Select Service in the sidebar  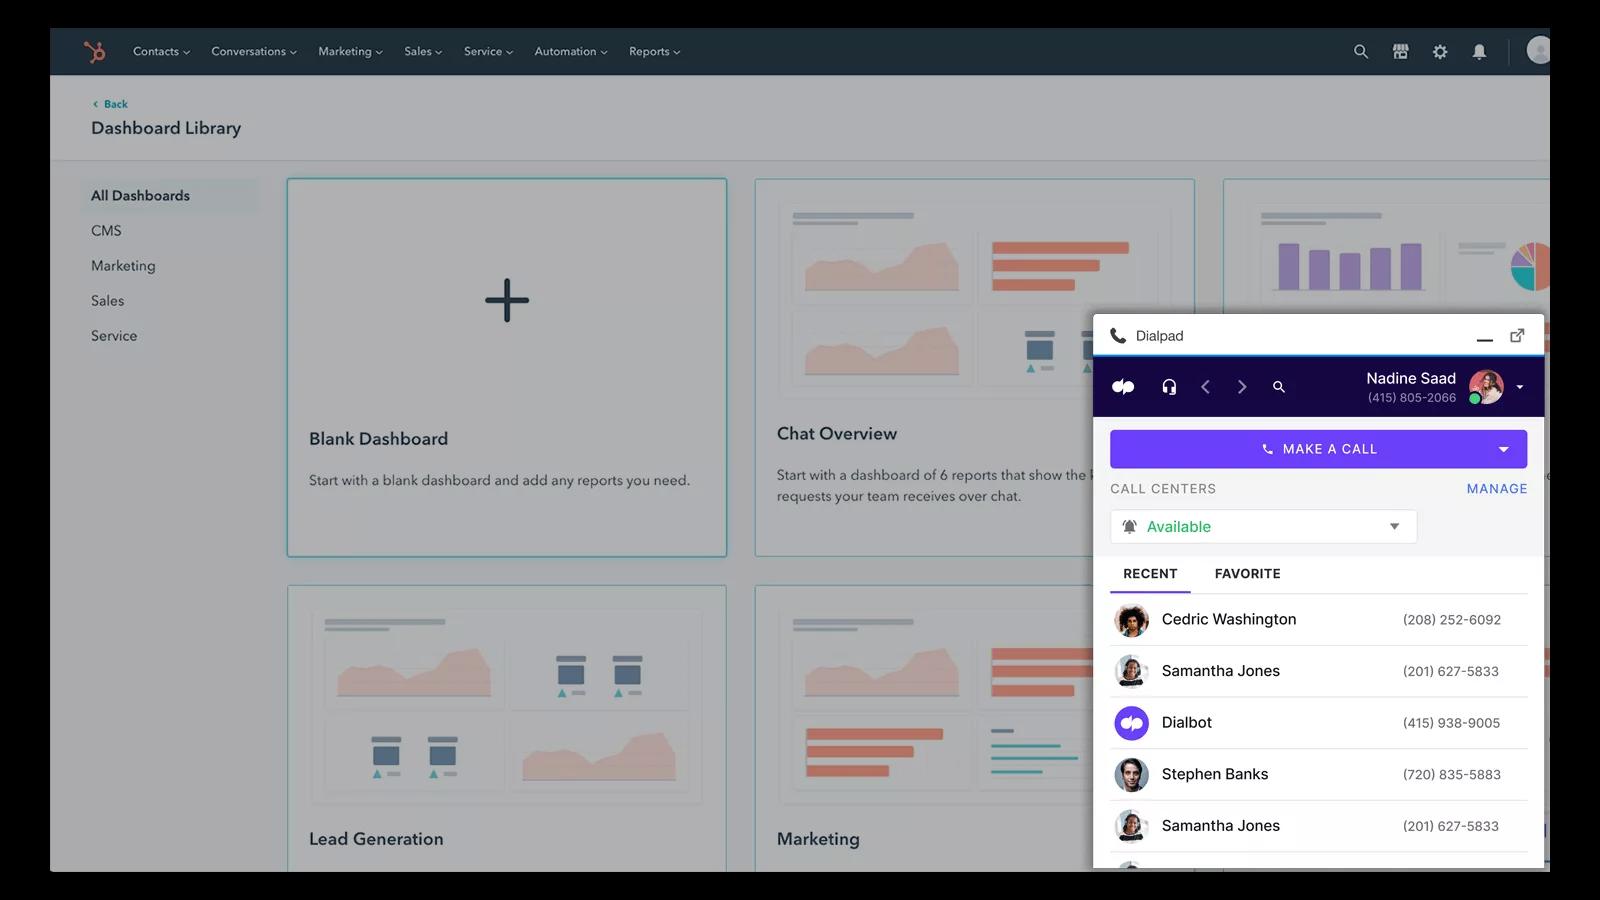[x=114, y=335]
